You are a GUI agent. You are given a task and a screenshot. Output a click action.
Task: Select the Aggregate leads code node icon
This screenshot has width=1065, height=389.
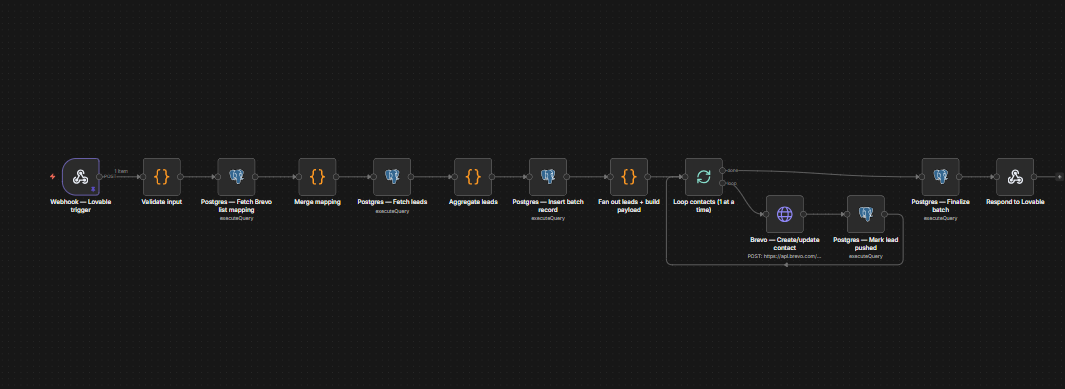473,177
